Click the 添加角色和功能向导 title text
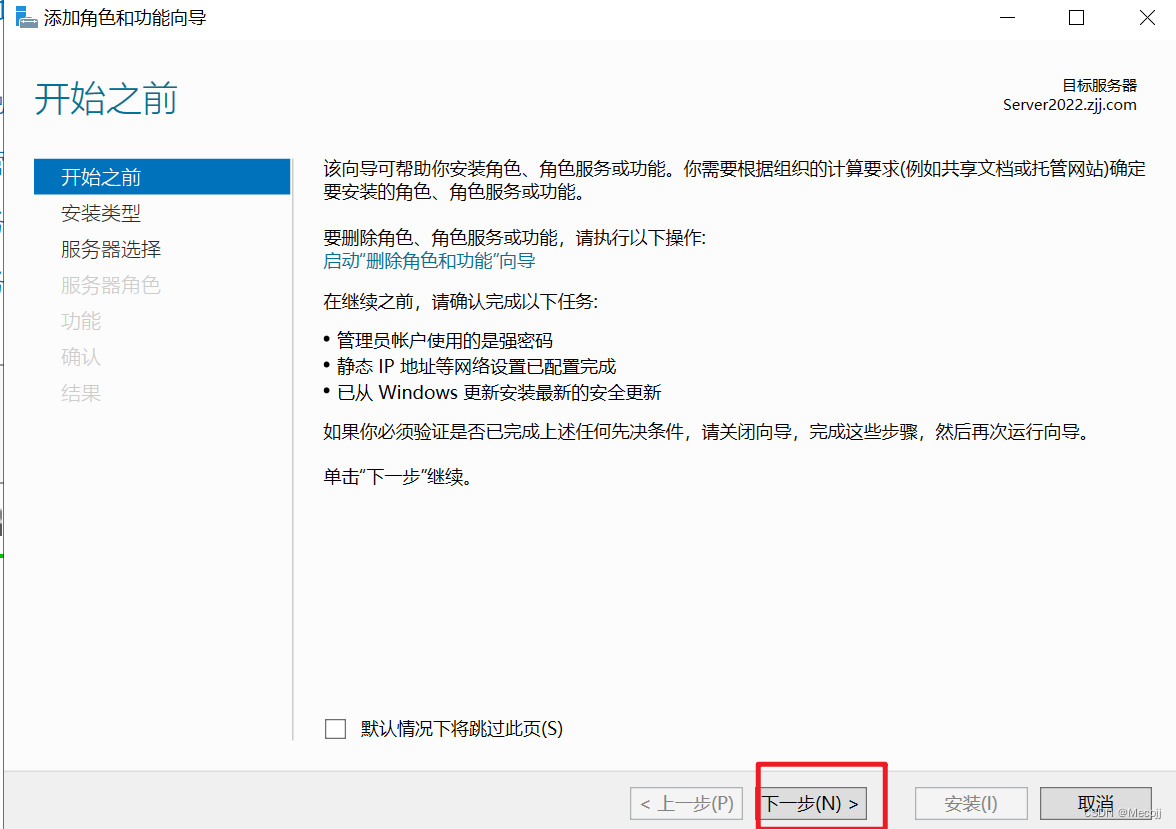 point(125,17)
